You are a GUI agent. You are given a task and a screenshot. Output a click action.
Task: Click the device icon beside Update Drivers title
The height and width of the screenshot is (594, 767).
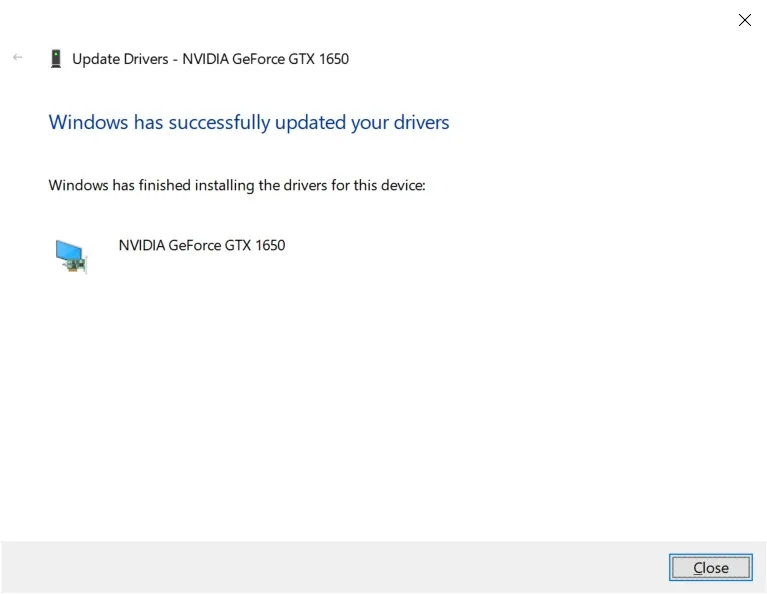click(x=56, y=59)
